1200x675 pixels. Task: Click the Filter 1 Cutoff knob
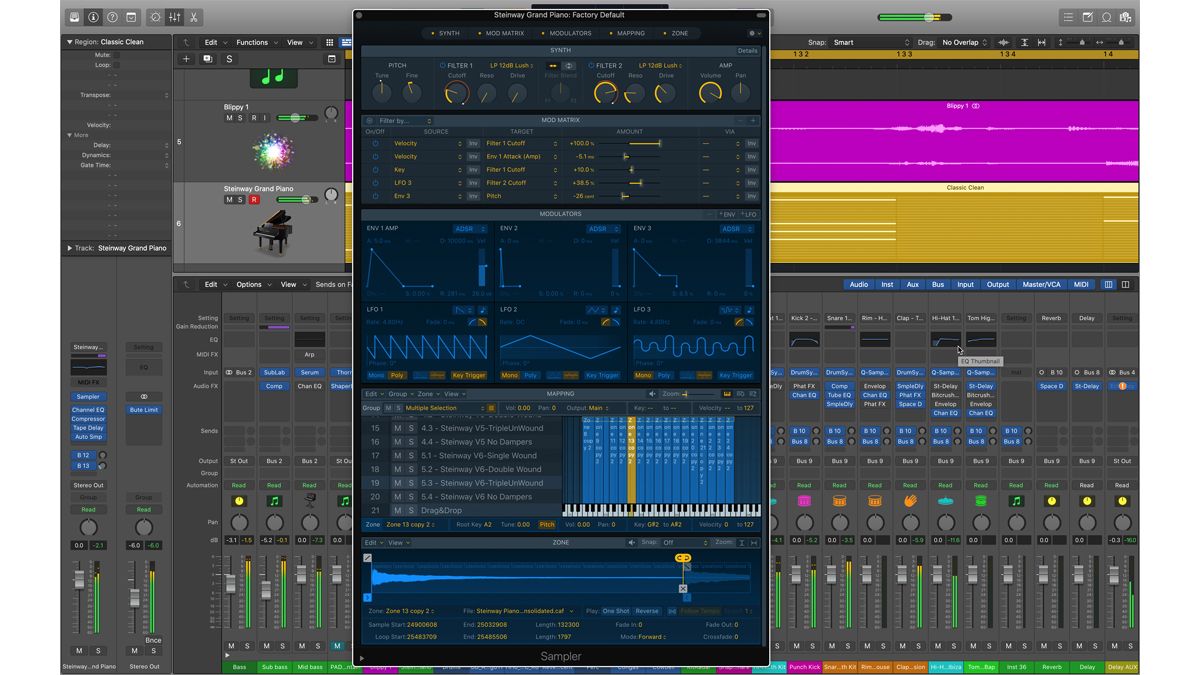click(x=456, y=93)
